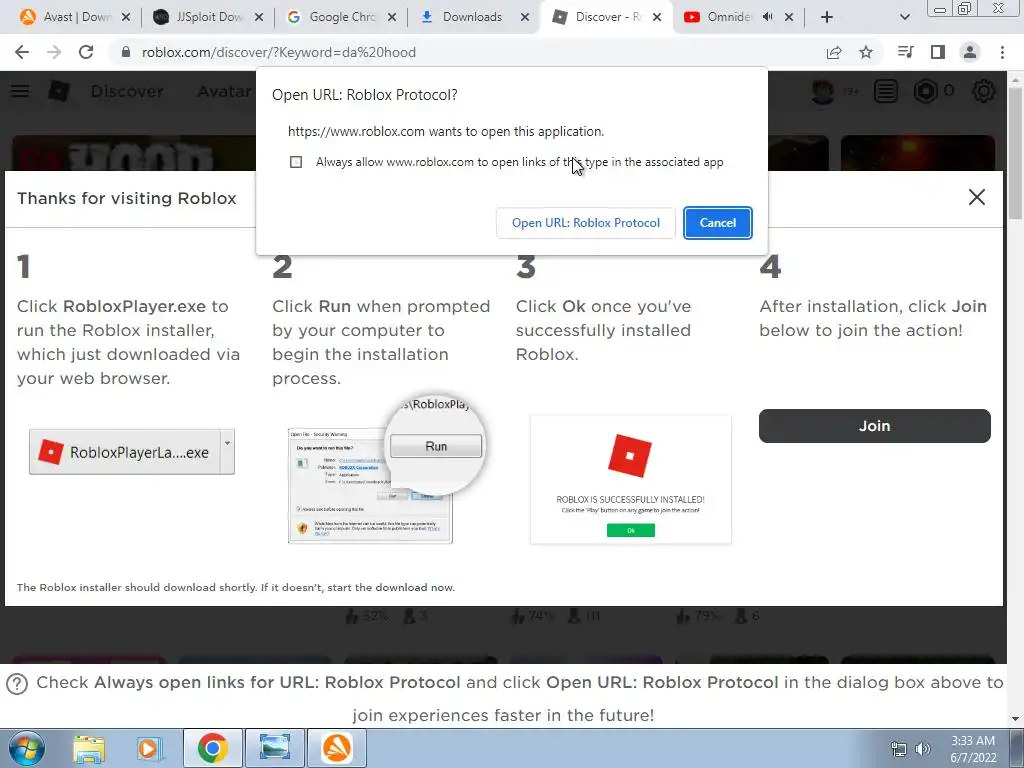This screenshot has height=768, width=1024.
Task: Open File Explorer from taskbar
Action: [x=89, y=748]
